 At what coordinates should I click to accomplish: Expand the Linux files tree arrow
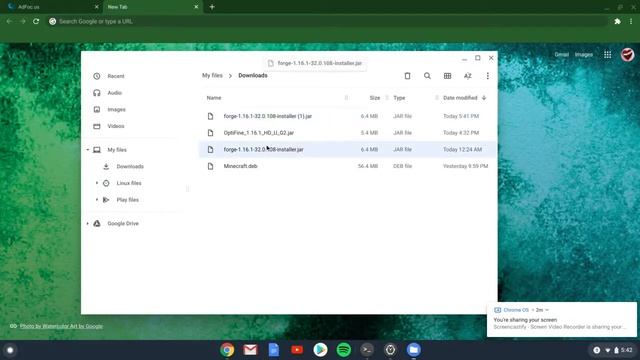pyautogui.click(x=97, y=183)
